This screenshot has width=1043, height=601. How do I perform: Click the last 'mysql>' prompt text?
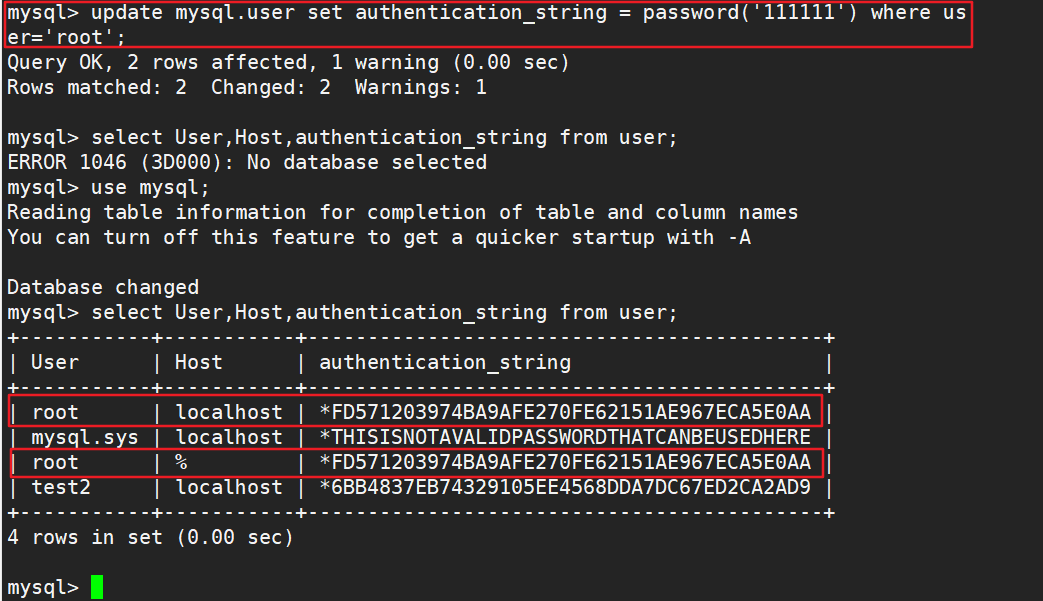click(42, 587)
